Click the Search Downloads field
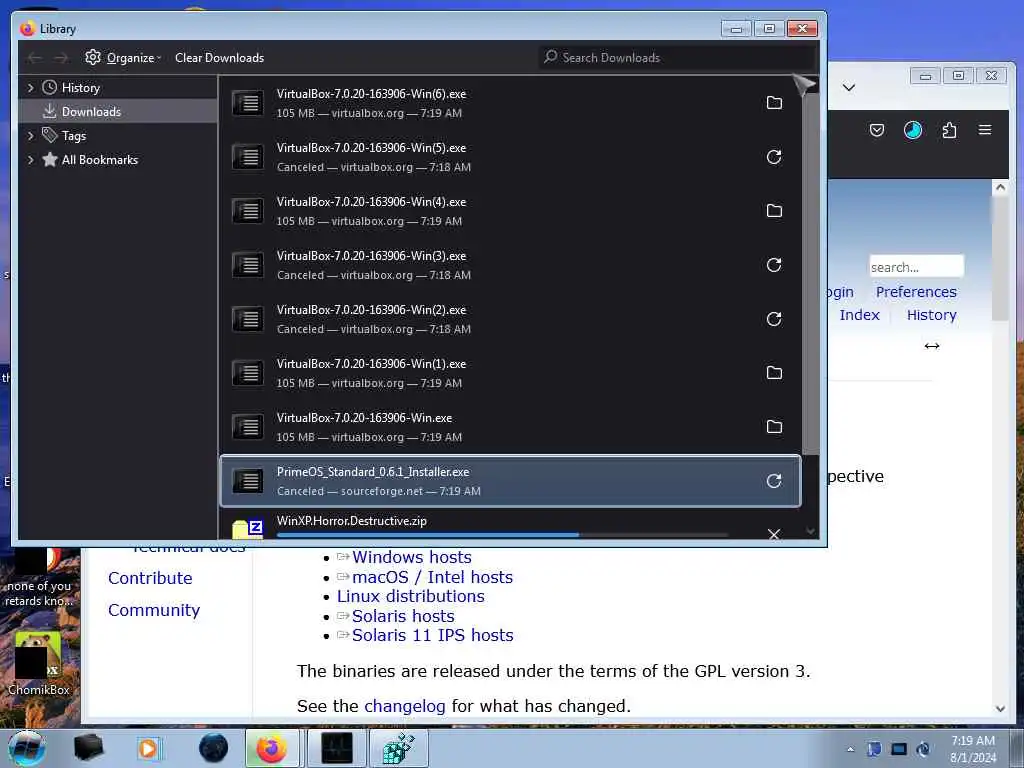Screen dimensions: 1024x768 tap(678, 57)
